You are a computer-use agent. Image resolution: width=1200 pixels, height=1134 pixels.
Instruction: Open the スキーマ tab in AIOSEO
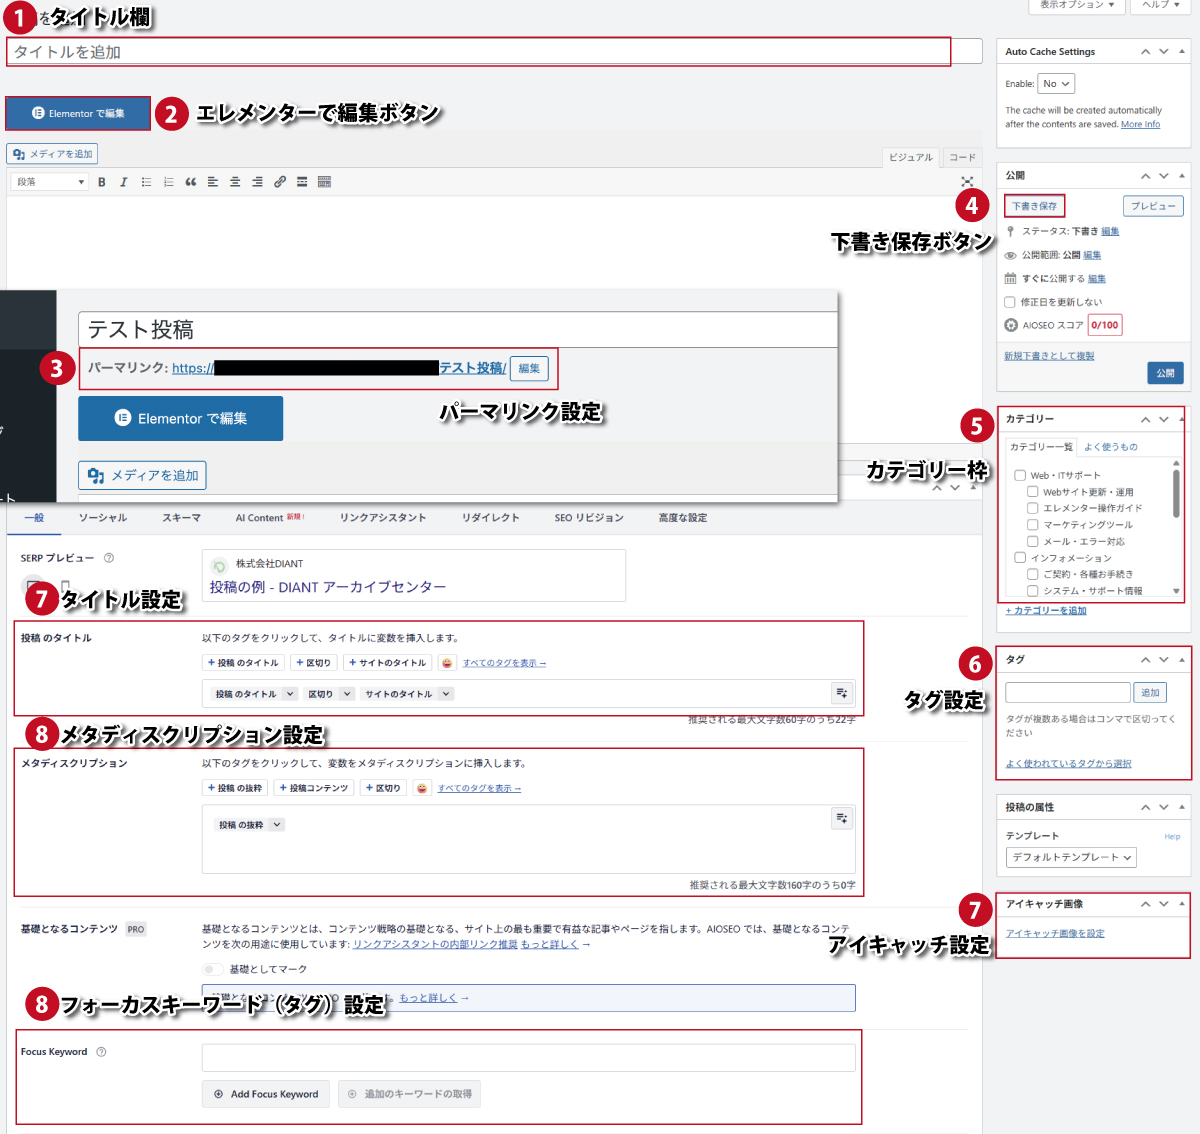click(181, 518)
